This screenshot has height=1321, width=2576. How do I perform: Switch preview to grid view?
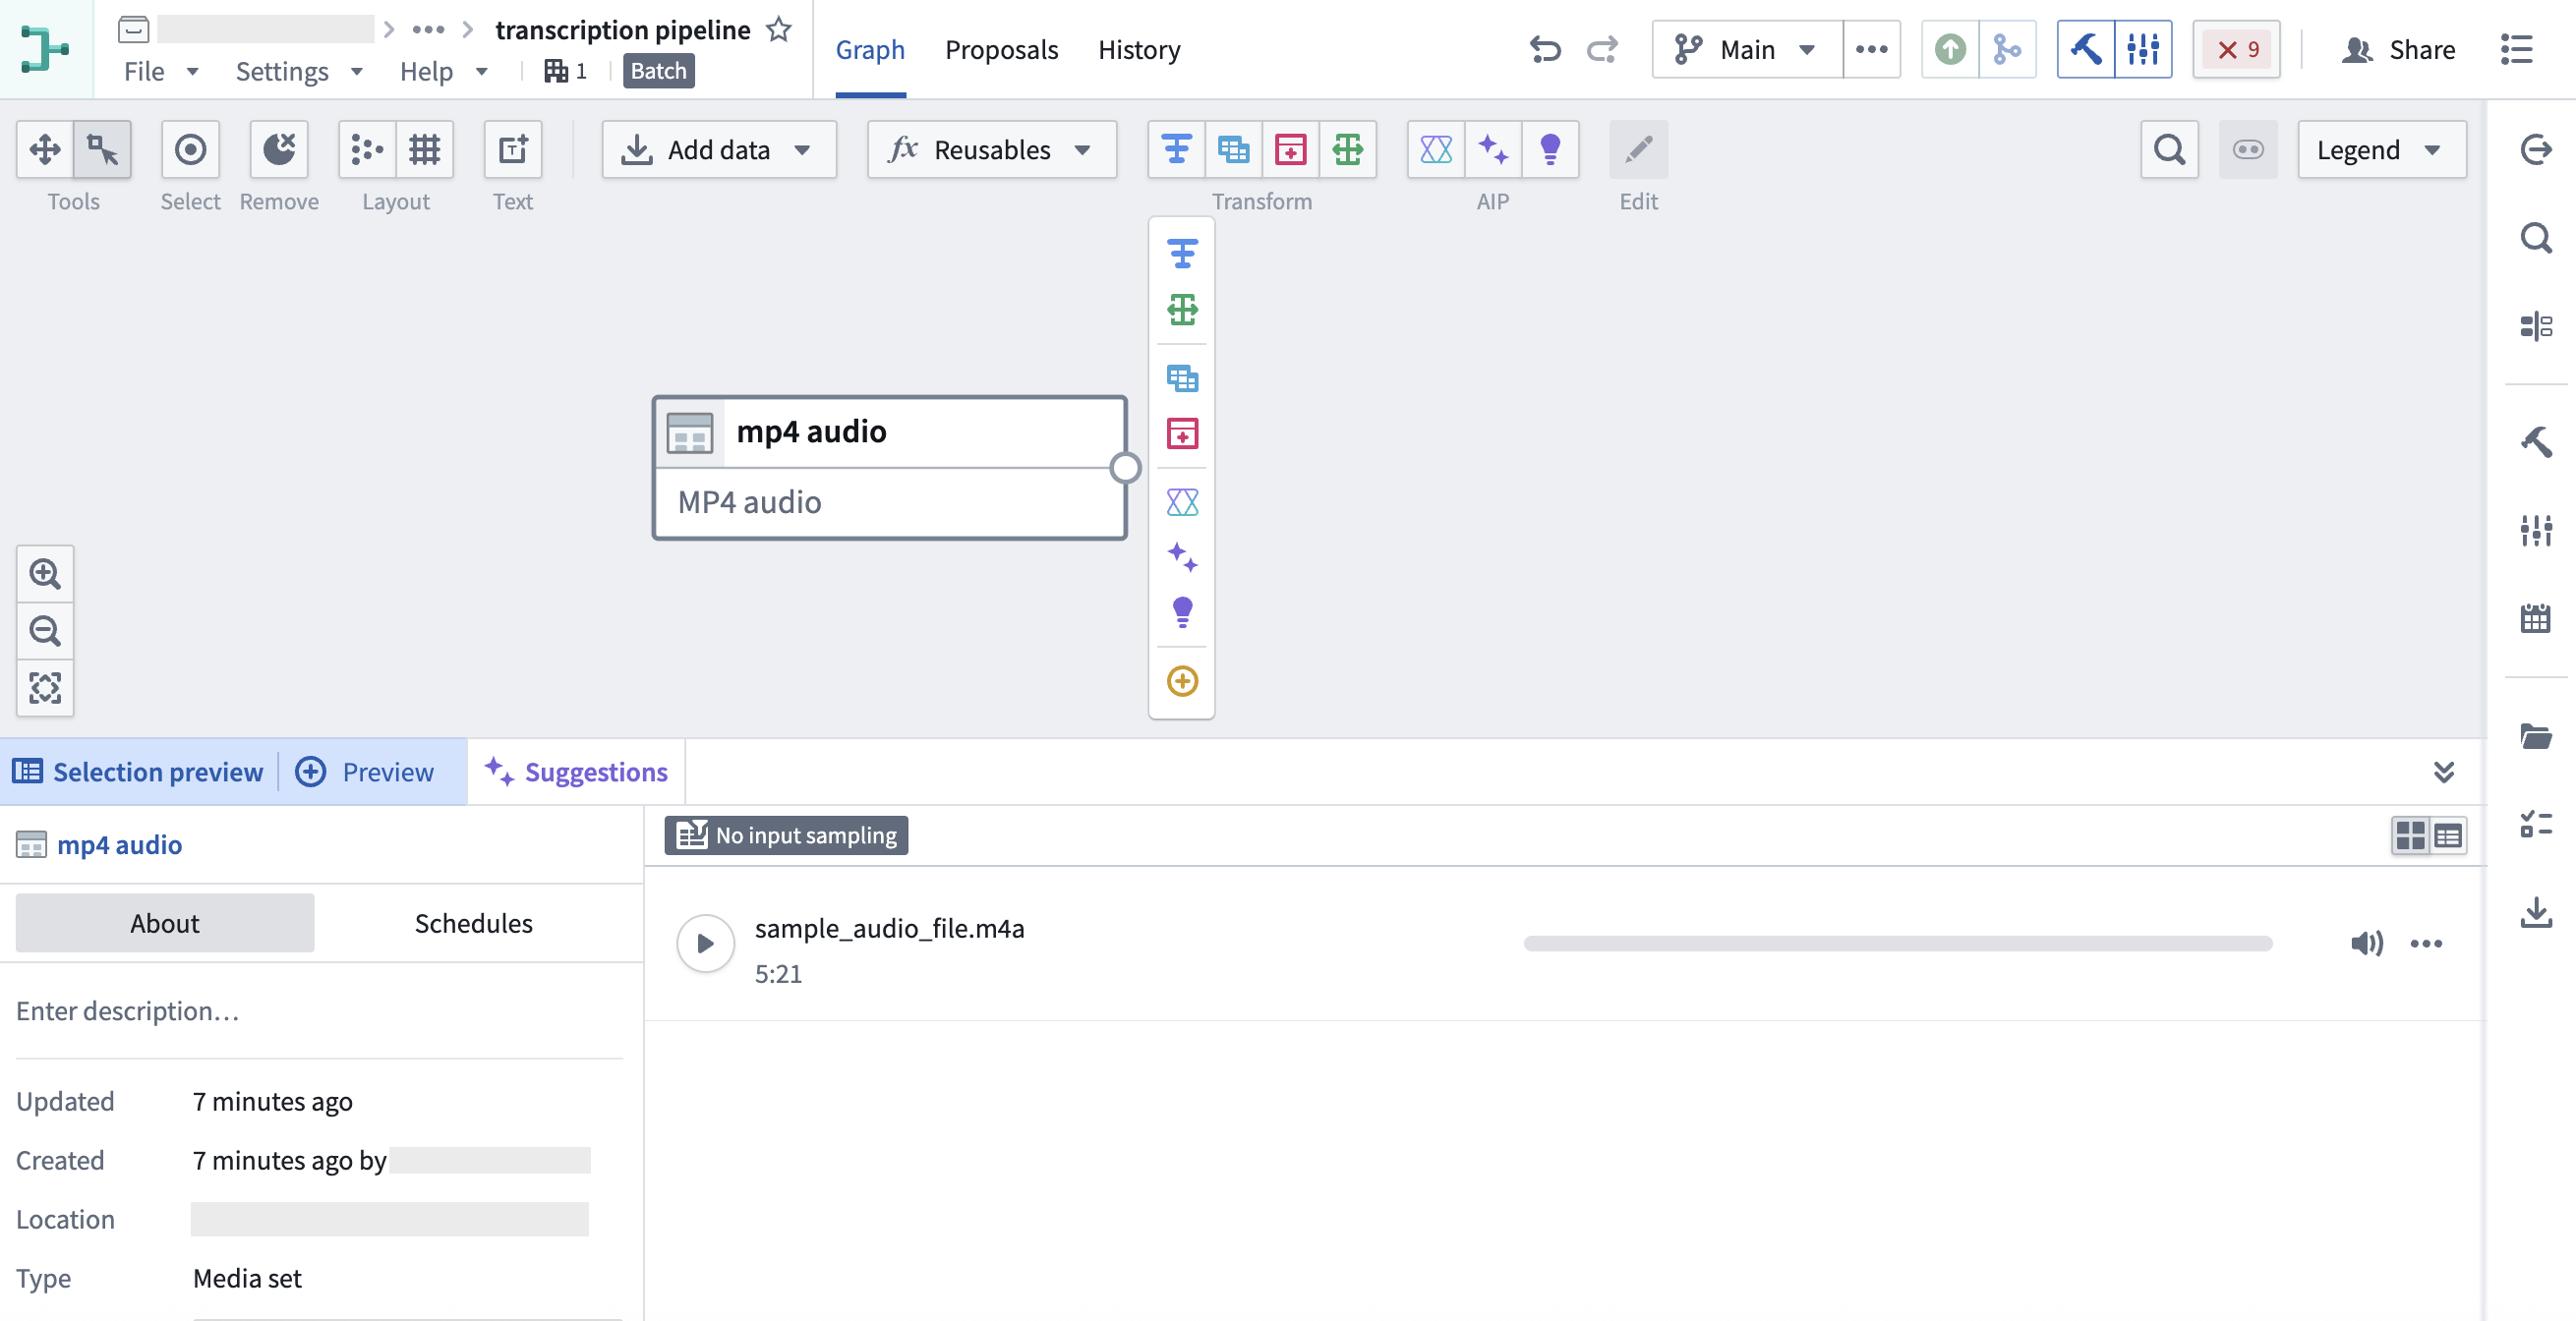click(x=2411, y=836)
